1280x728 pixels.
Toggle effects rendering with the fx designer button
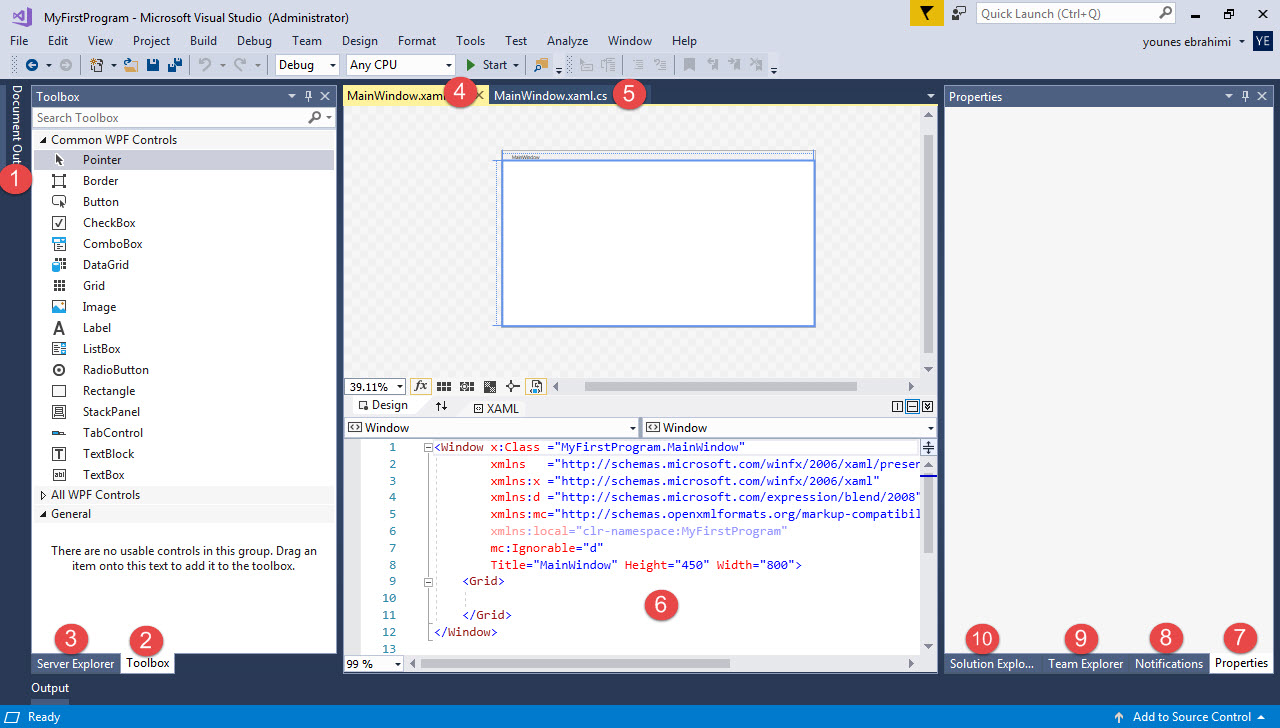tap(419, 386)
